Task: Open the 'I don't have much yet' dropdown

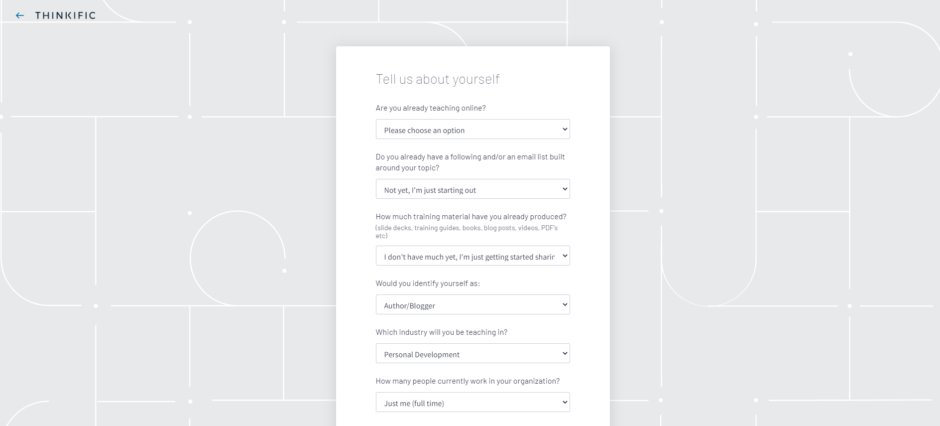Action: pyautogui.click(x=472, y=256)
